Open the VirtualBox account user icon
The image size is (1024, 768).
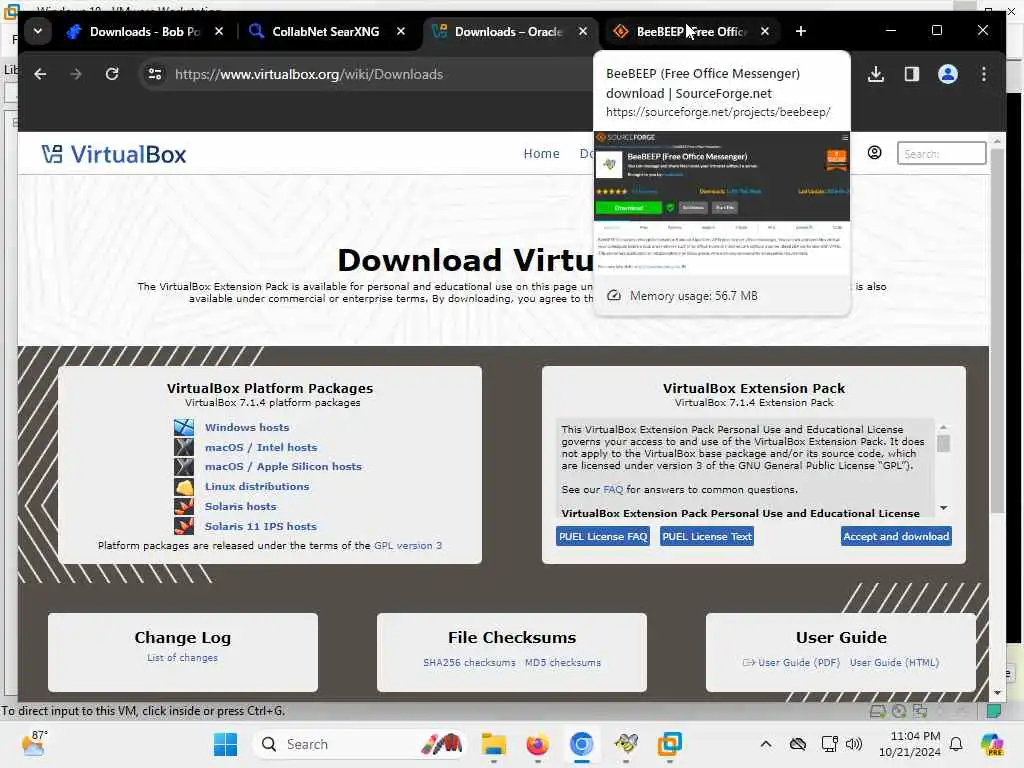(x=874, y=153)
